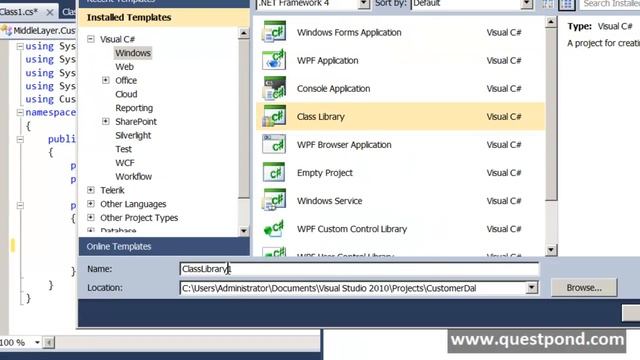
Task: Click the template list scroll down arrow
Action: (x=551, y=249)
